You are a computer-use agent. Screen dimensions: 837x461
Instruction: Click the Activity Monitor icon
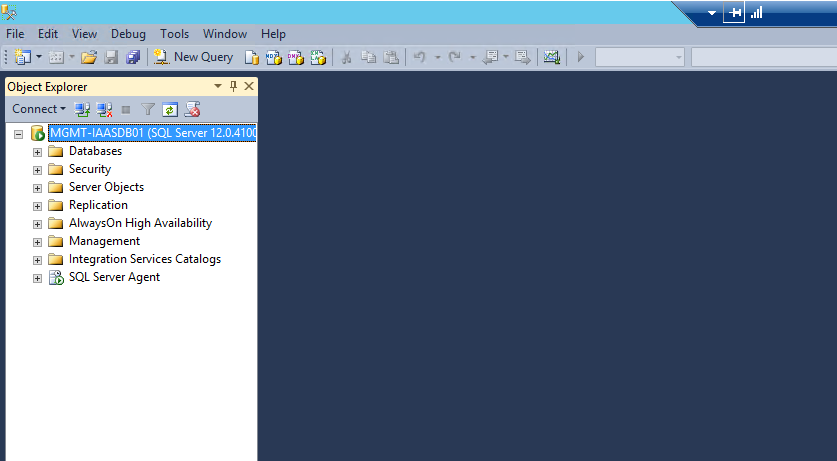(x=551, y=57)
